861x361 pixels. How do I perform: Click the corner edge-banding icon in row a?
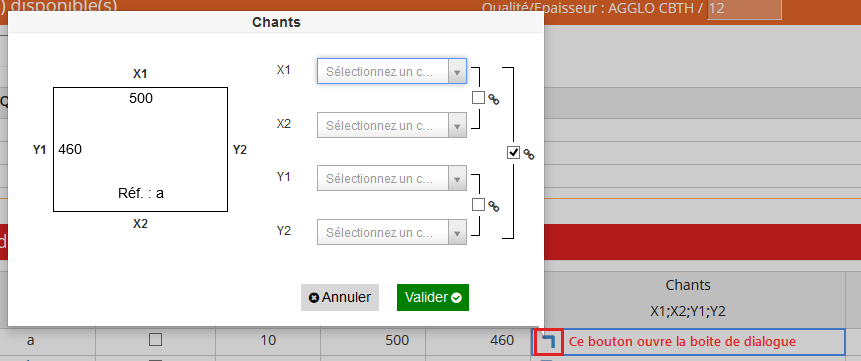click(548, 342)
